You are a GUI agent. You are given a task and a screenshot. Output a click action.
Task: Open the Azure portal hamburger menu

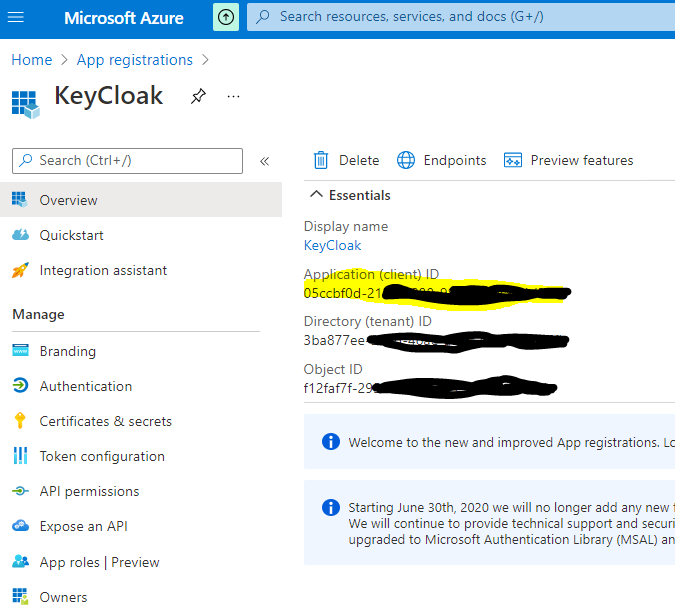pyautogui.click(x=16, y=17)
